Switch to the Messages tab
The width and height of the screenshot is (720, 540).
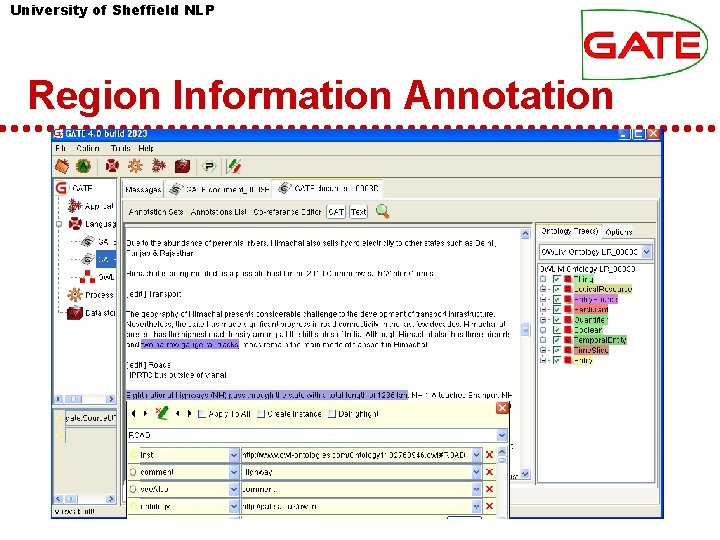143,189
